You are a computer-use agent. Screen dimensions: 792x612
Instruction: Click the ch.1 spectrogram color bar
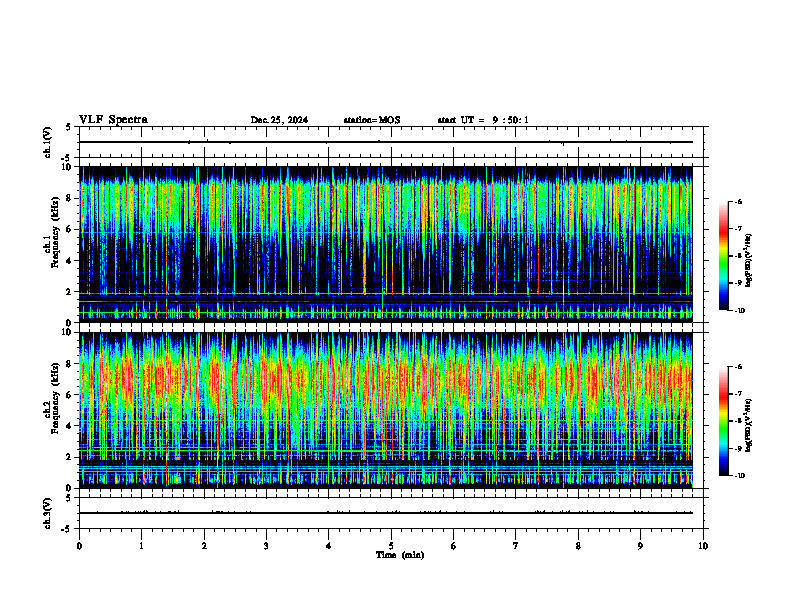pyautogui.click(x=724, y=256)
